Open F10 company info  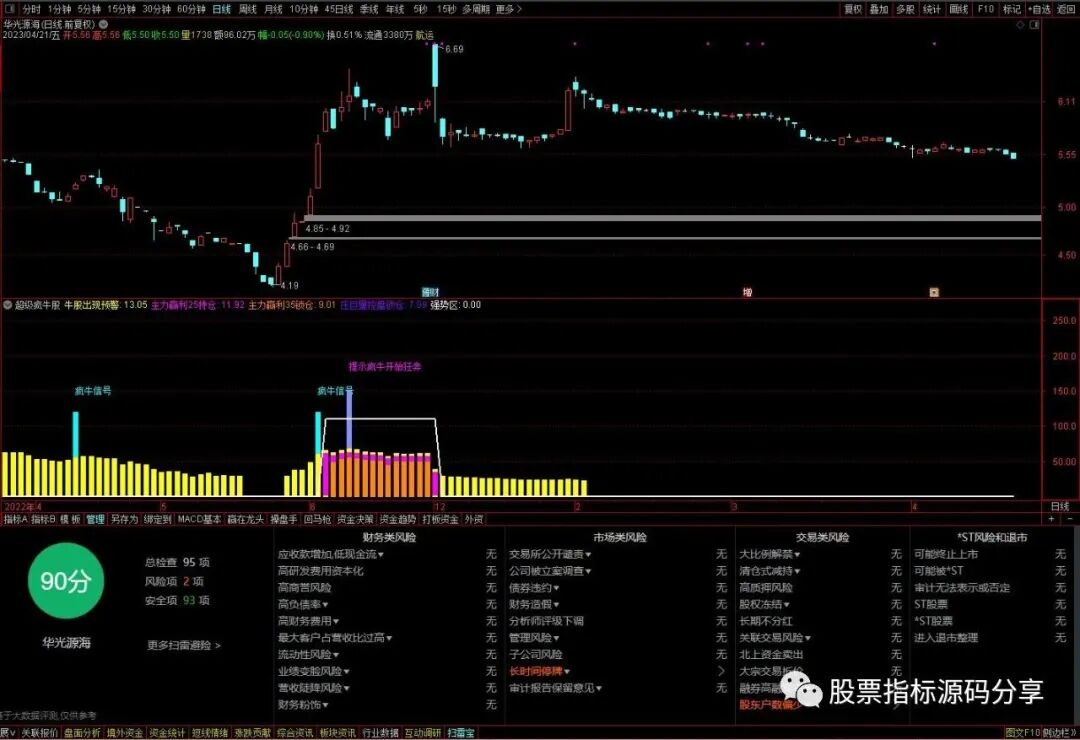pyautogui.click(x=986, y=9)
